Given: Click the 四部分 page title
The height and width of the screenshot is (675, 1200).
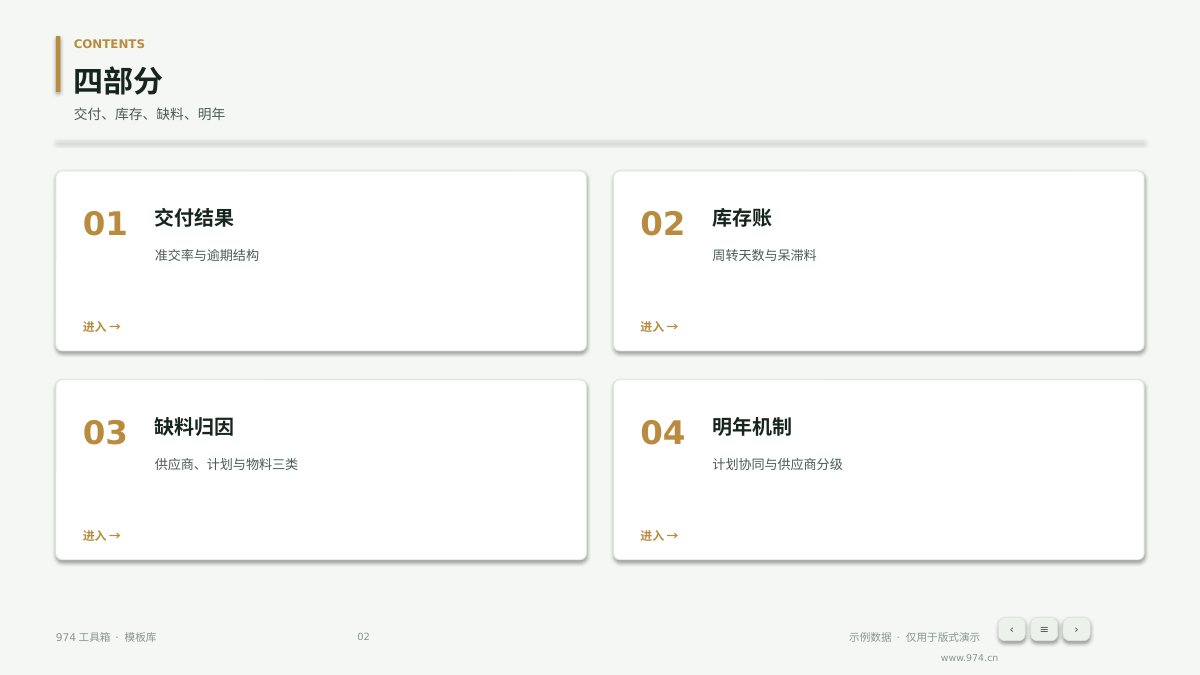Looking at the screenshot, I should pos(118,81).
